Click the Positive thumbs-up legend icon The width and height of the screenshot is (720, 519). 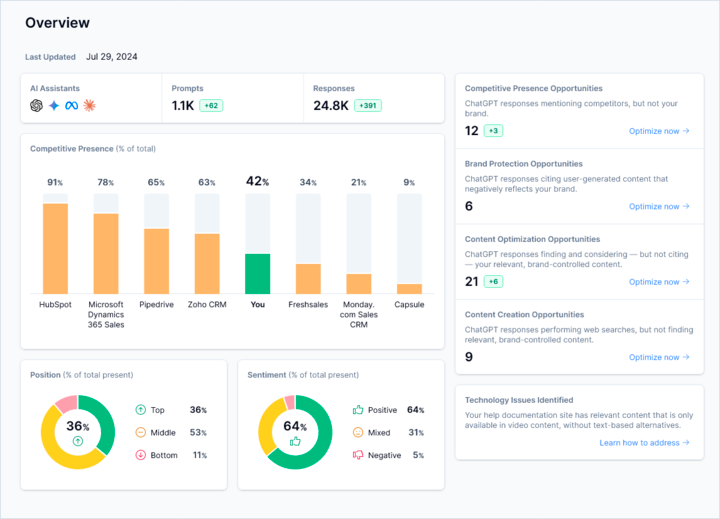pyautogui.click(x=358, y=410)
